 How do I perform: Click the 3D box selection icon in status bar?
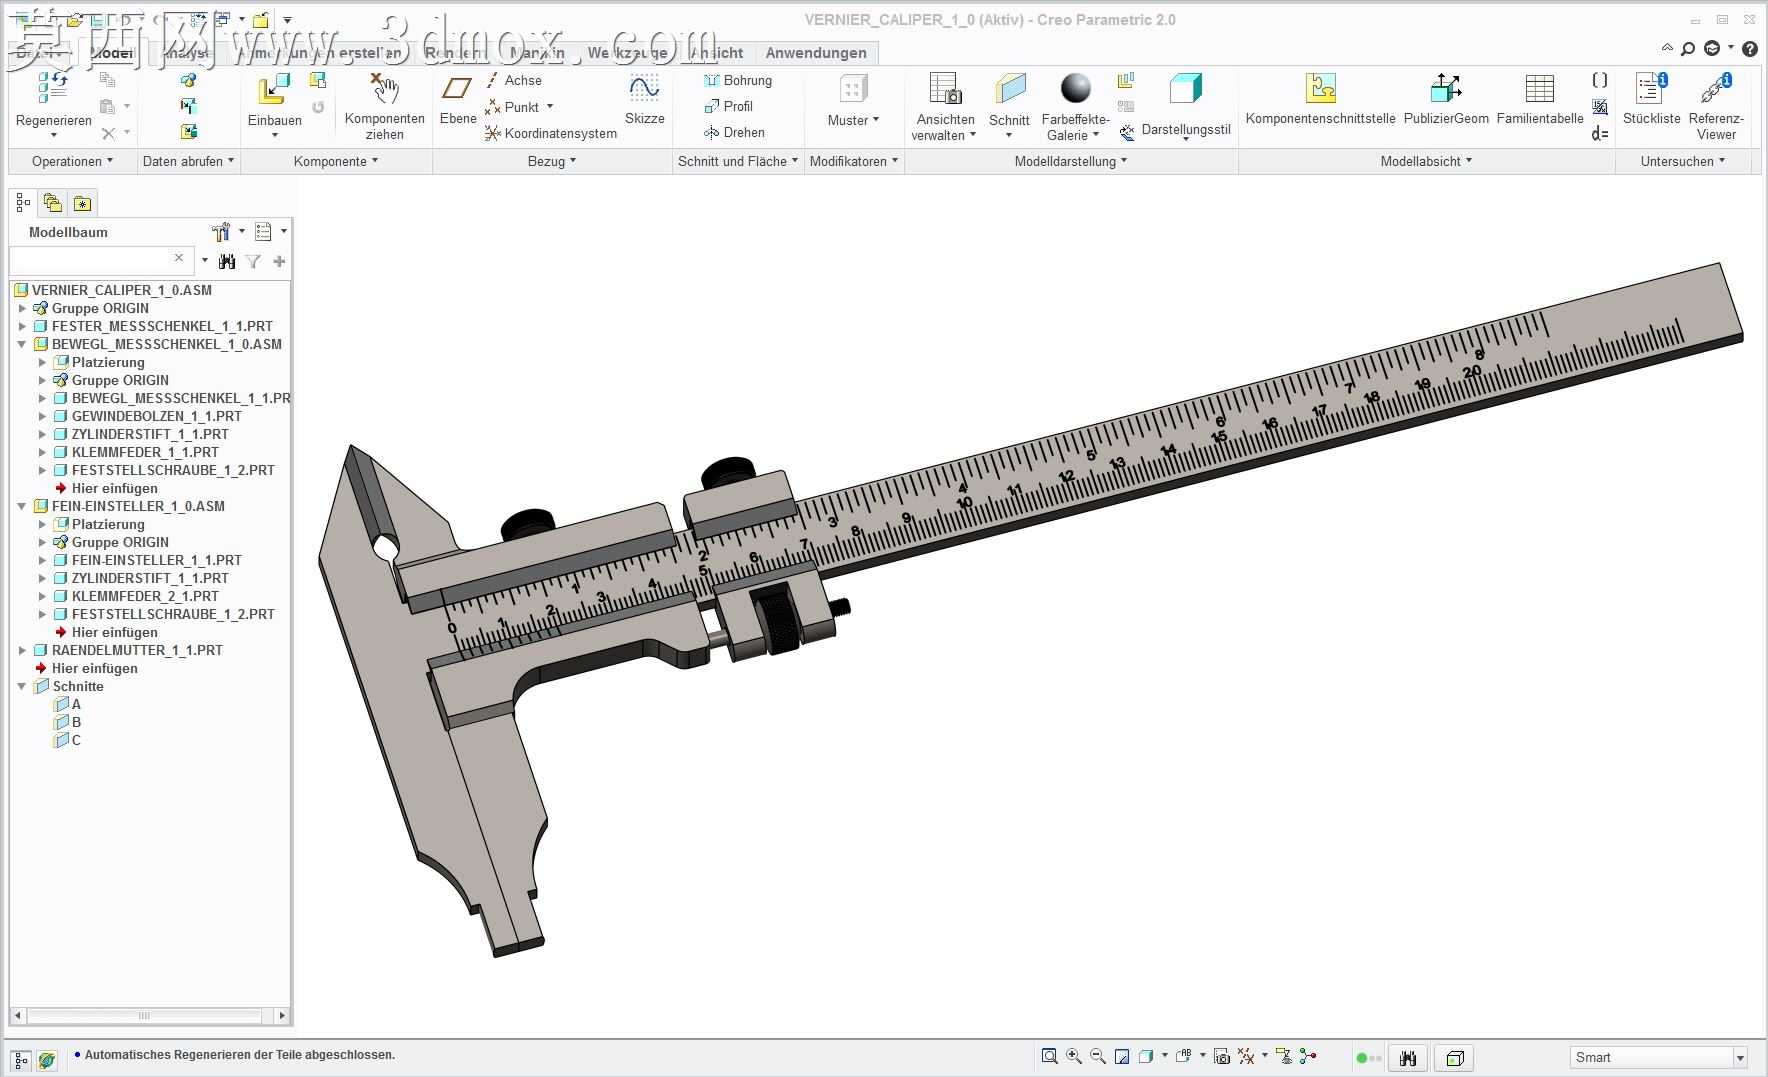click(1455, 1058)
